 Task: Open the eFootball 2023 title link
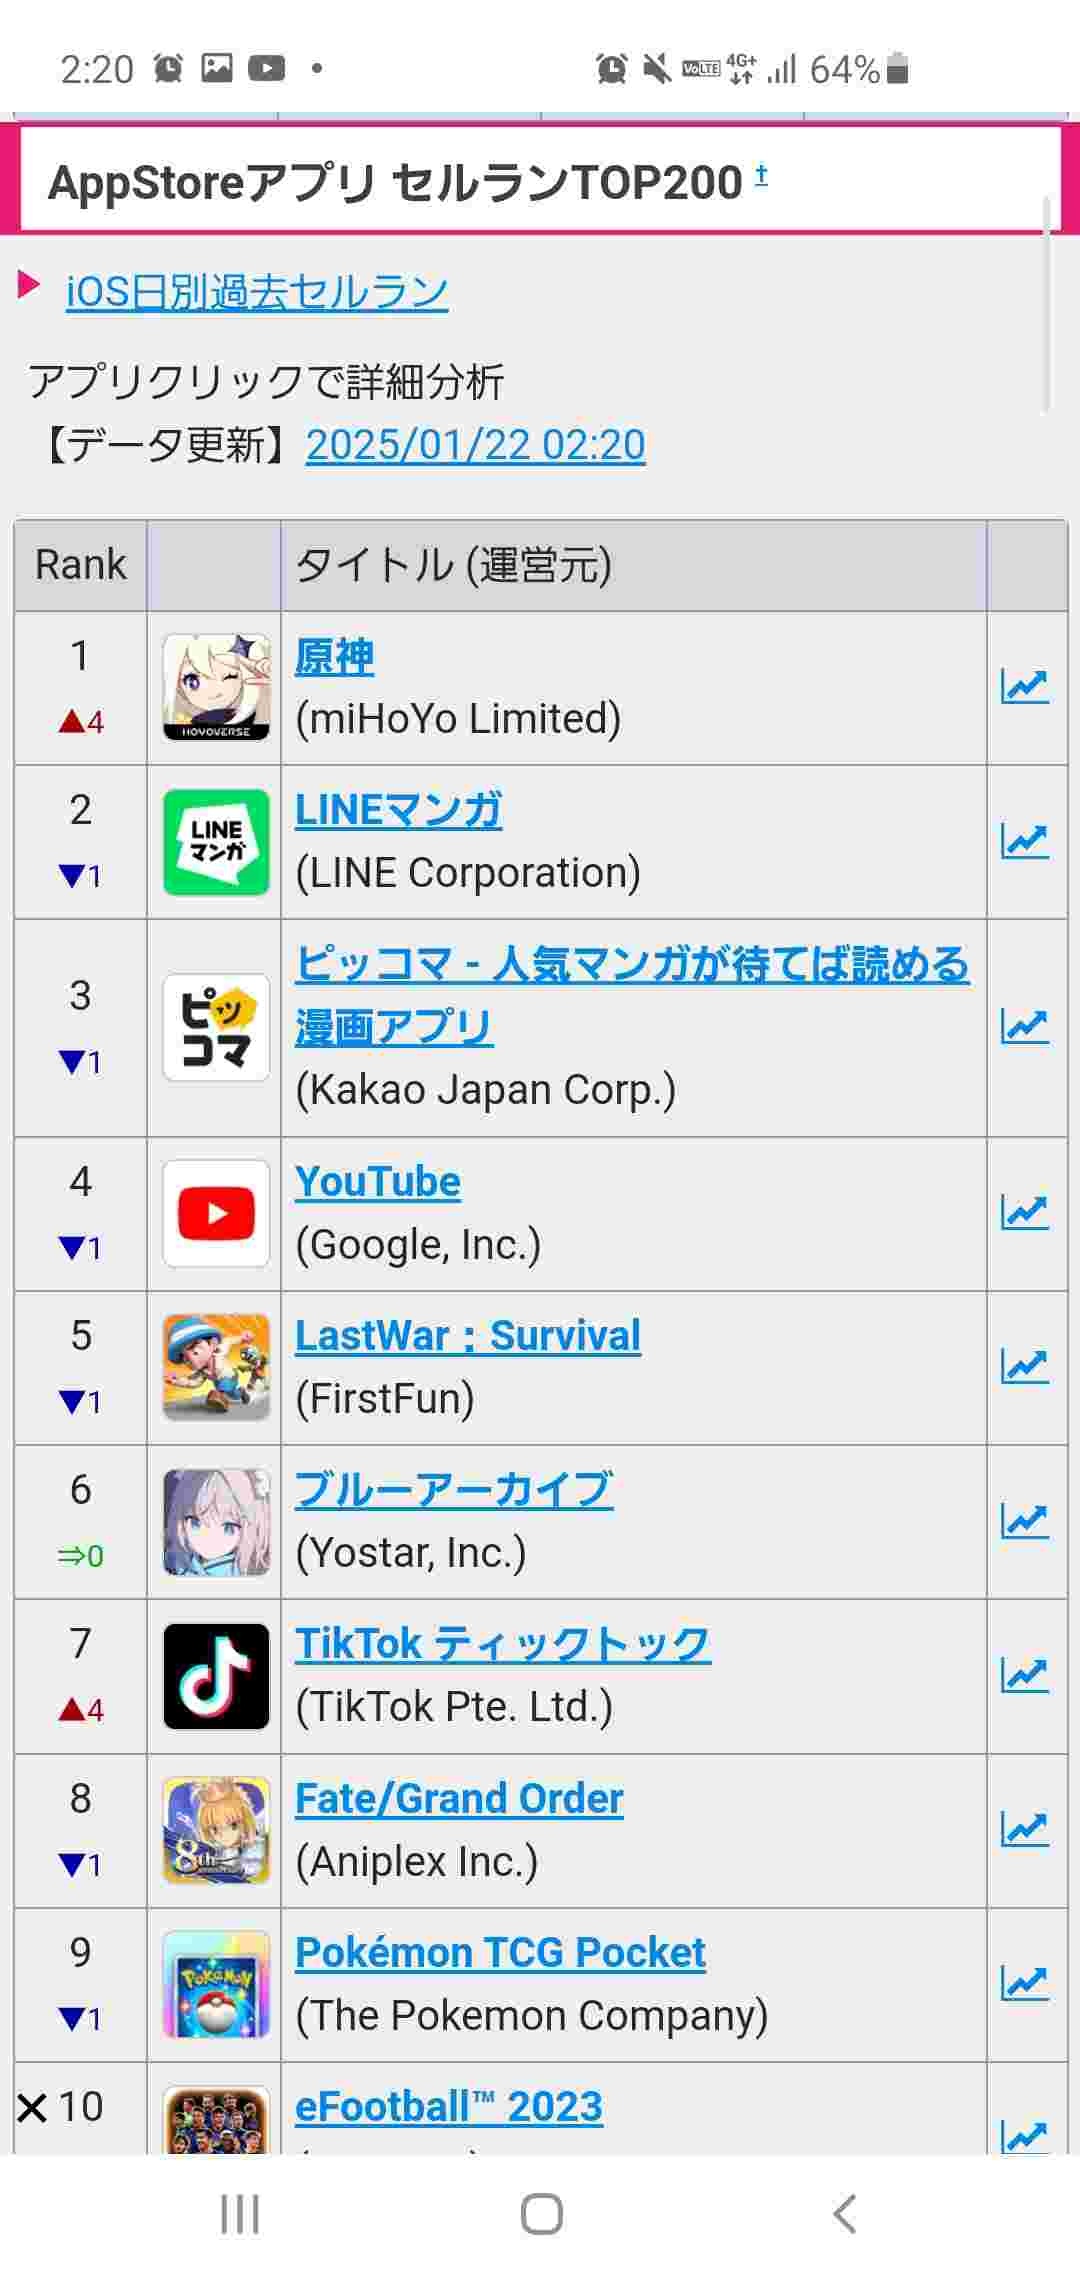(449, 2107)
